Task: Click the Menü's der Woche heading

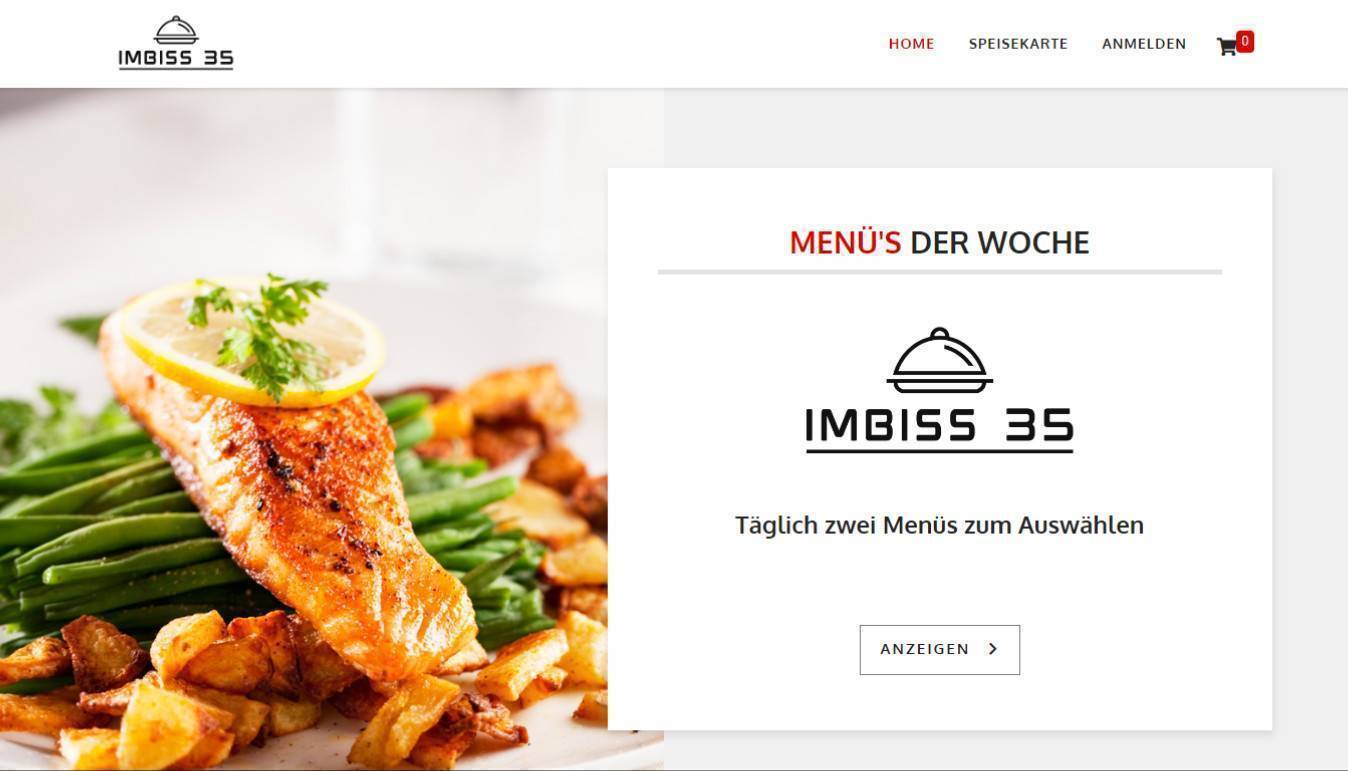Action: (x=939, y=242)
